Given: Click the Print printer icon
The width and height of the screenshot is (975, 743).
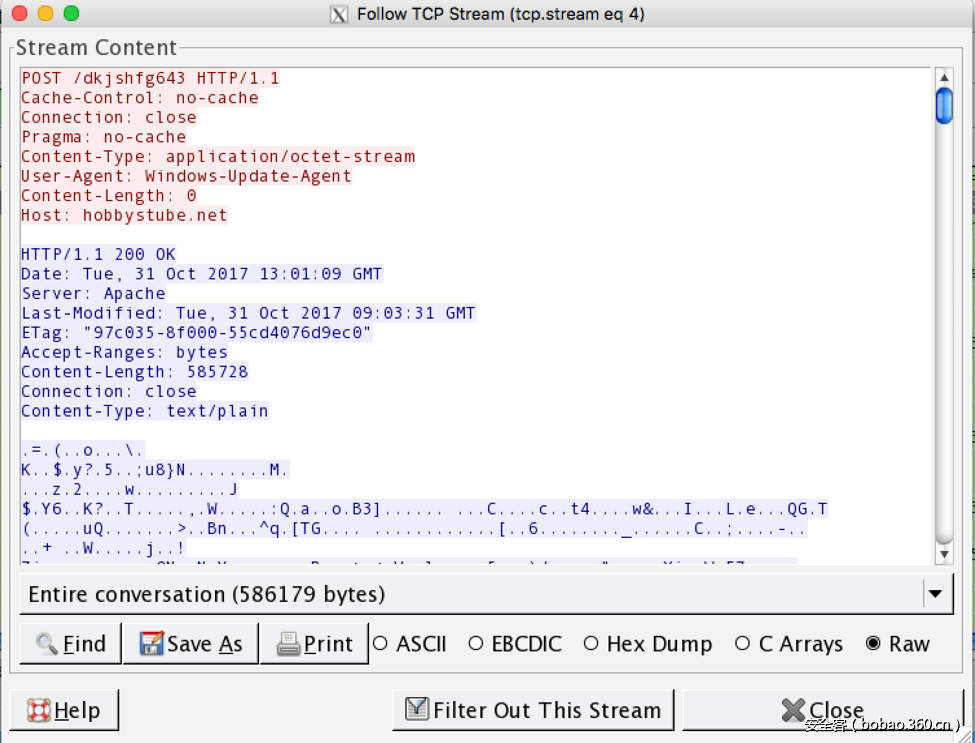Looking at the screenshot, I should pos(288,644).
